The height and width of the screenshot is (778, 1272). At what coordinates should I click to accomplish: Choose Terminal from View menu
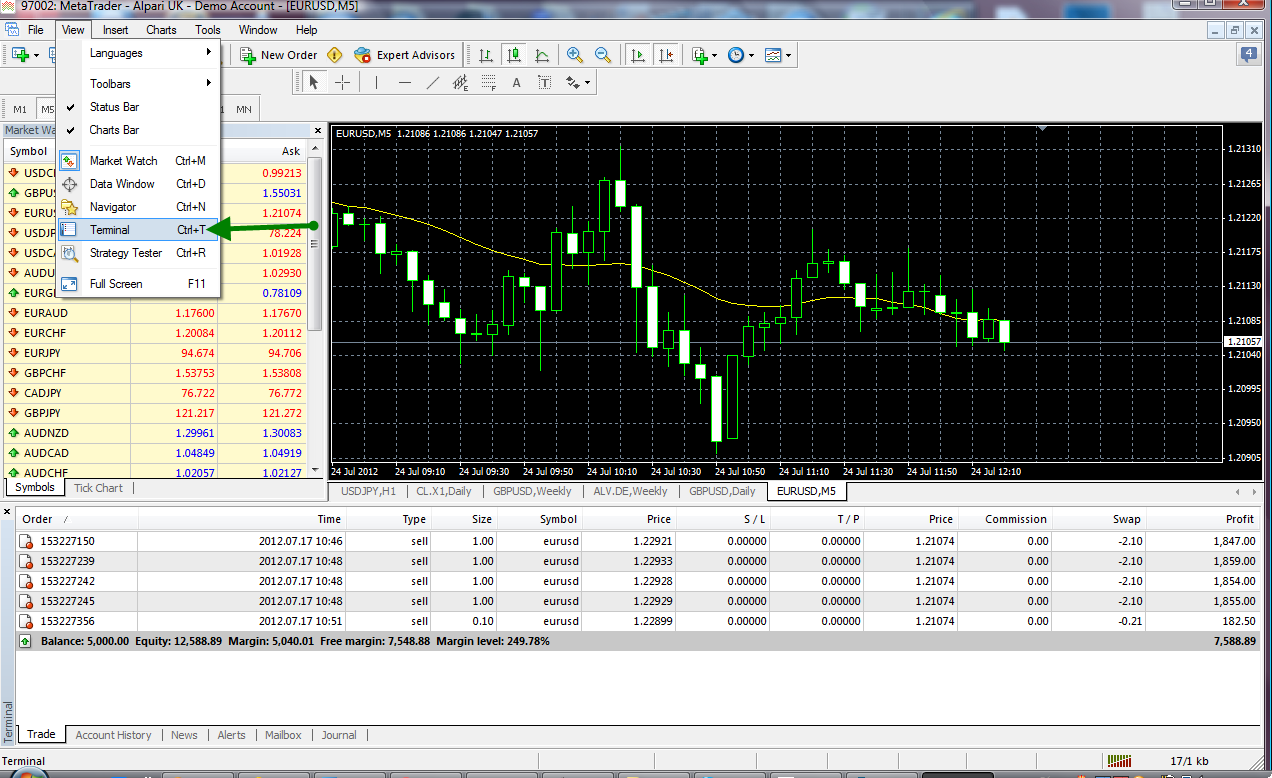pyautogui.click(x=137, y=230)
